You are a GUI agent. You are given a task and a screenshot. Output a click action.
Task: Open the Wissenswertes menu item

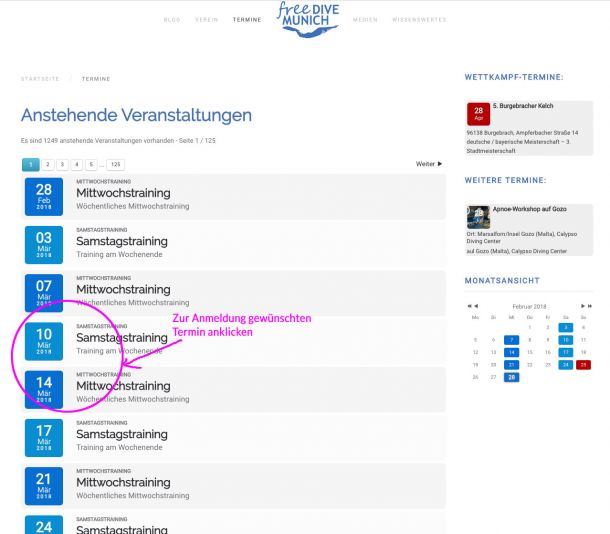point(419,20)
